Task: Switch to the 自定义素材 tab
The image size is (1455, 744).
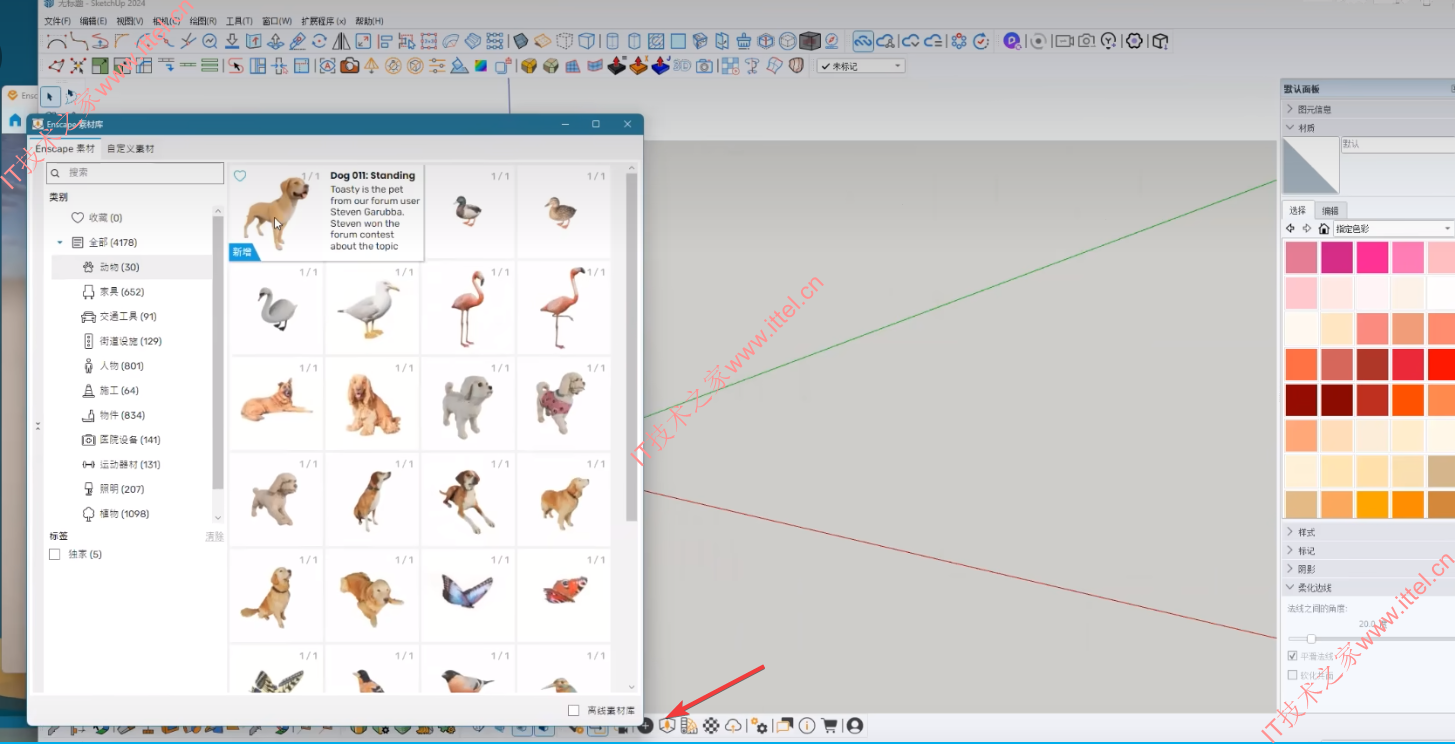Action: 131,149
